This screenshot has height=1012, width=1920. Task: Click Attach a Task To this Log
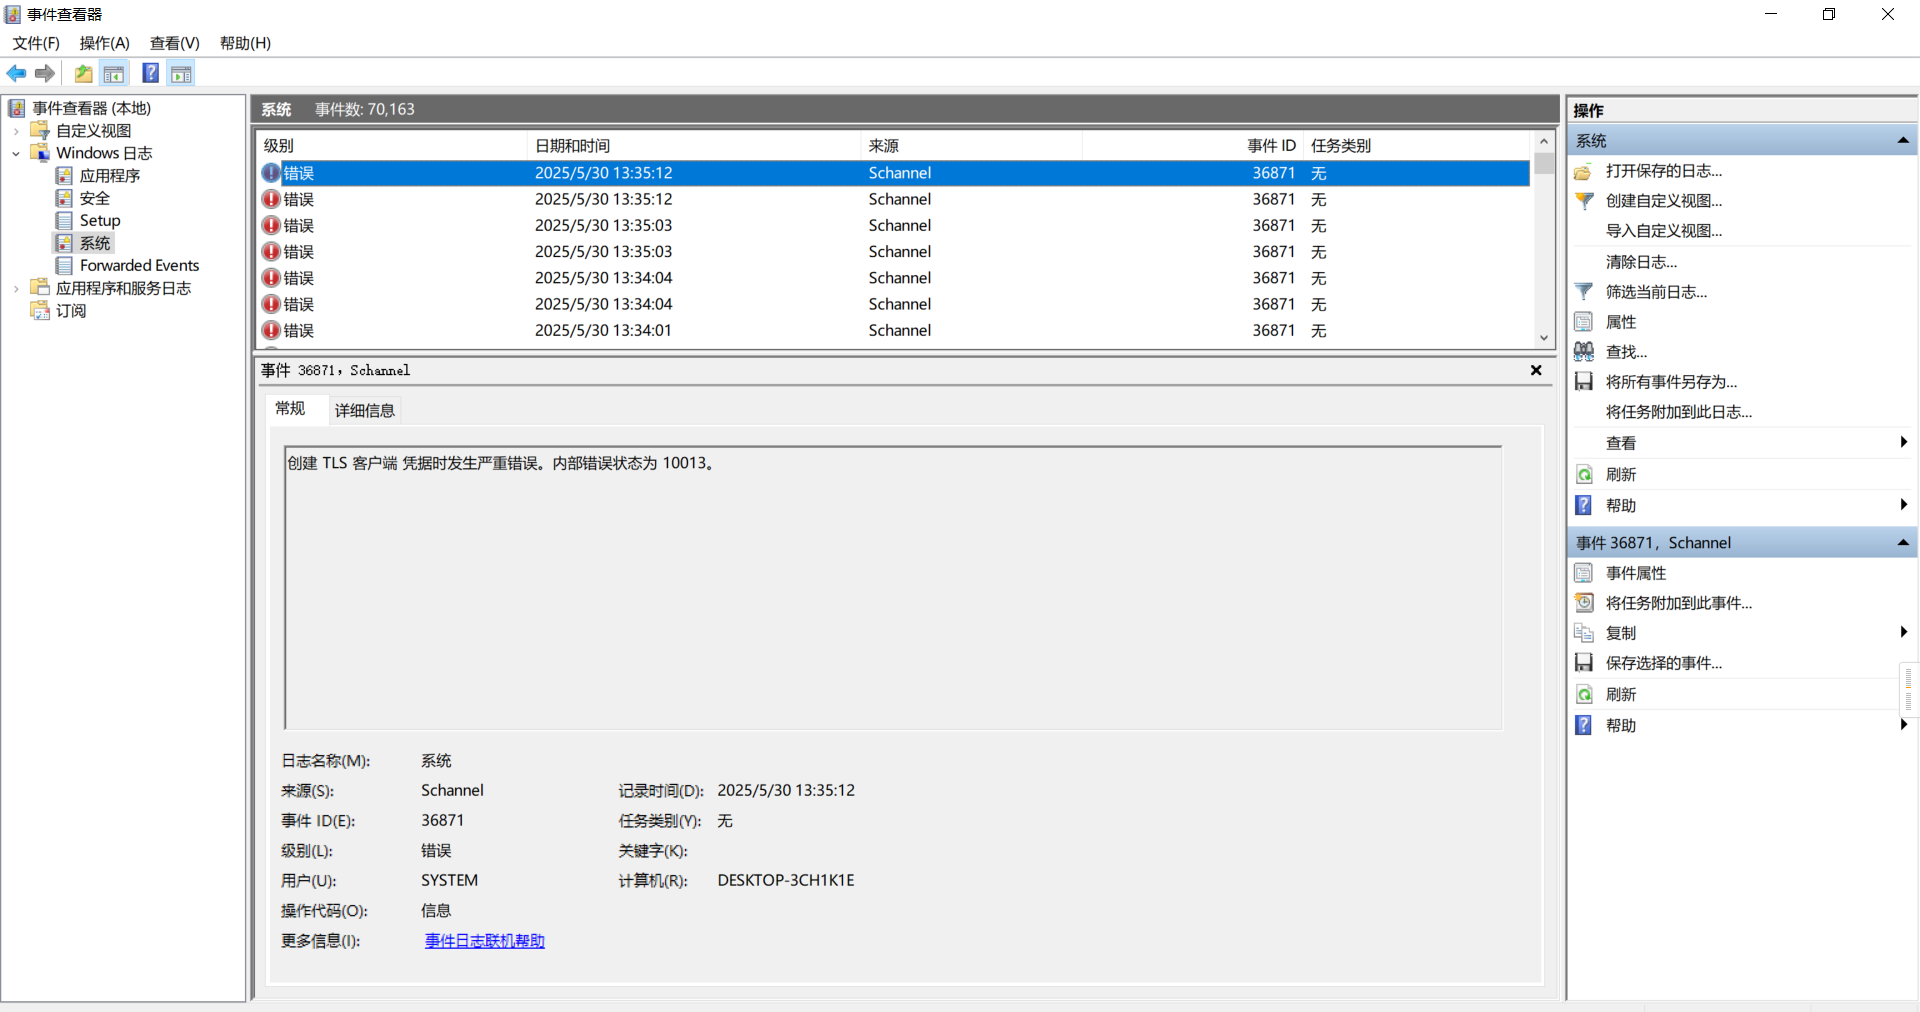(x=1679, y=412)
